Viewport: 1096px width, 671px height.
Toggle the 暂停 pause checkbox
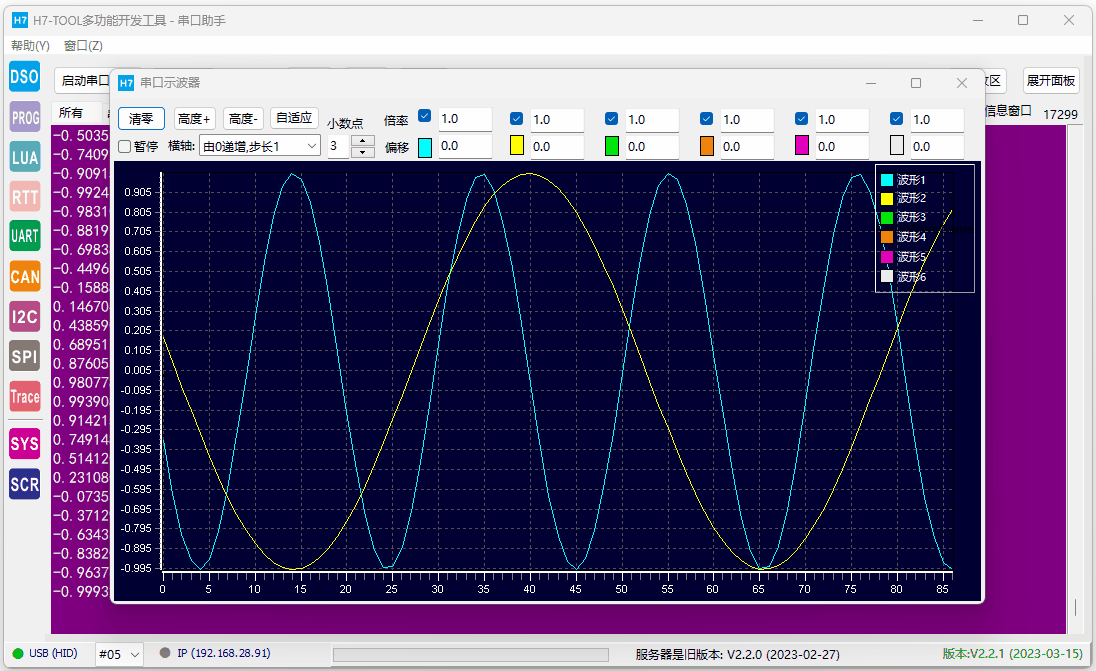click(125, 146)
